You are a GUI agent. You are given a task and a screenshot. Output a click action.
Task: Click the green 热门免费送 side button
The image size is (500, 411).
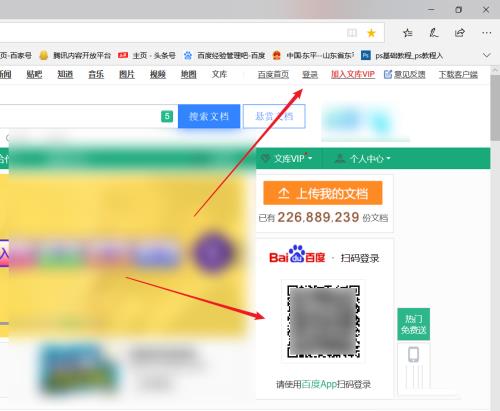coord(414,324)
